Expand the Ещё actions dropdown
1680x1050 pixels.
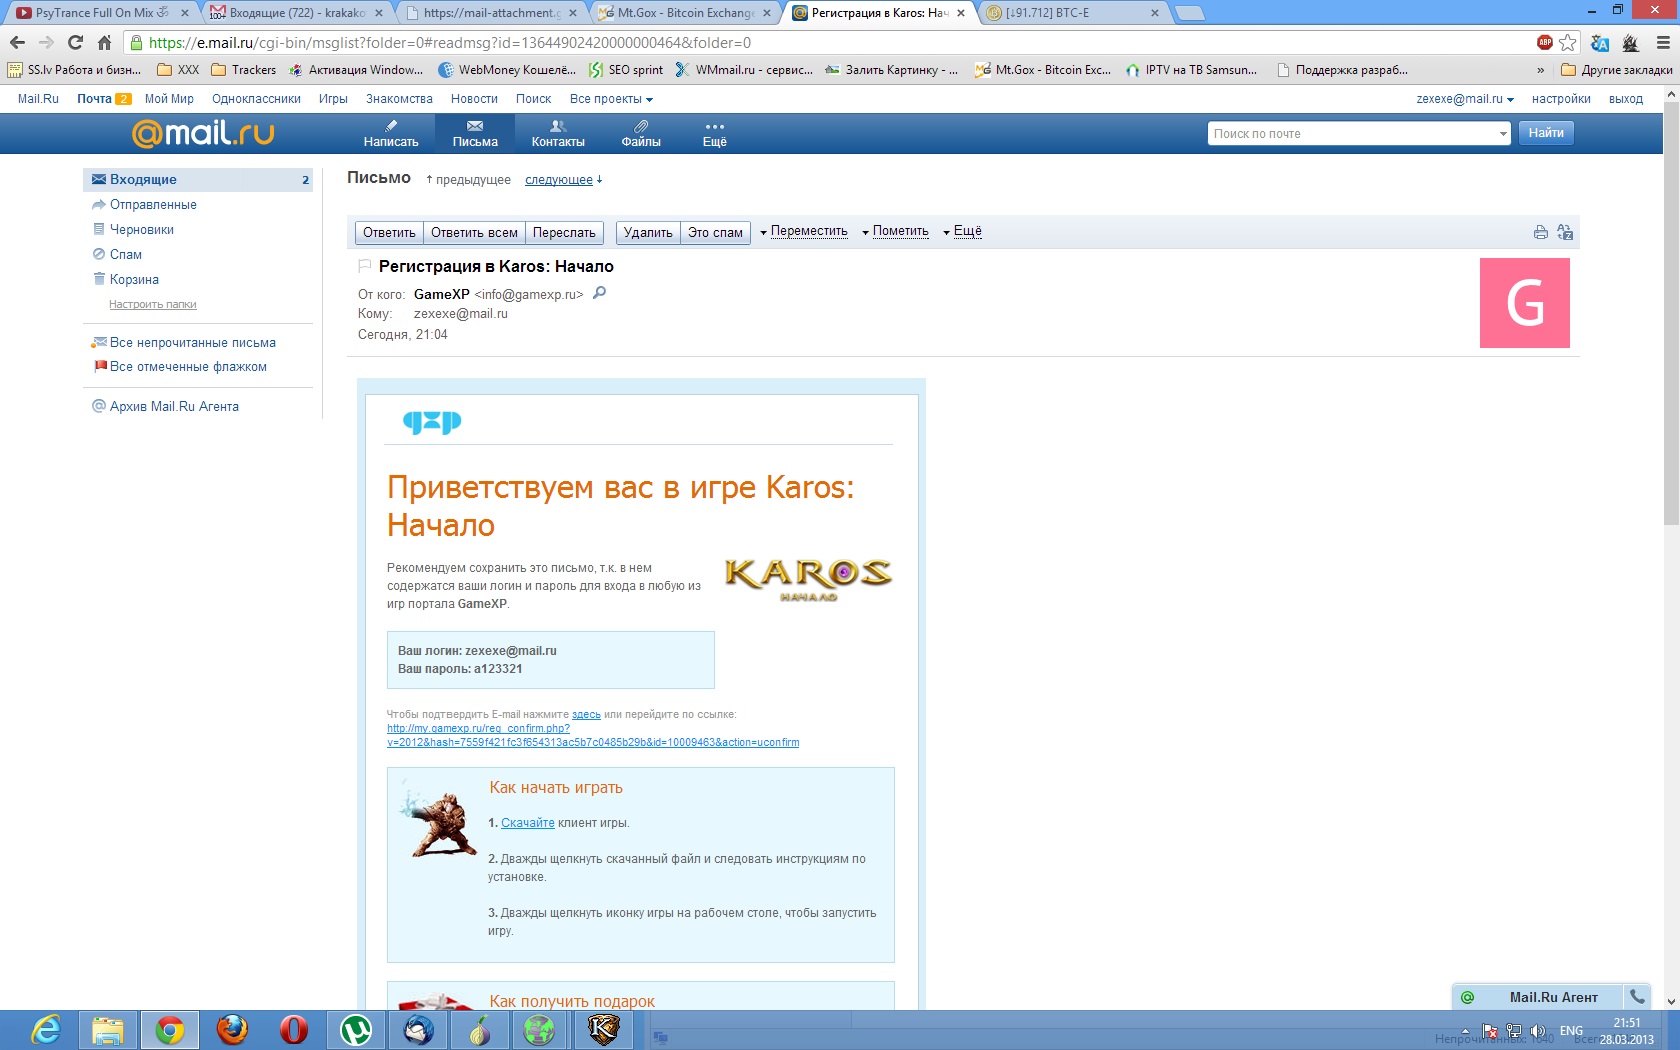[x=963, y=231]
